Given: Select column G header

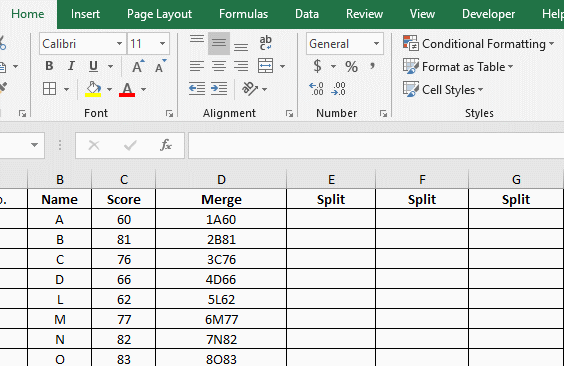Looking at the screenshot, I should point(516,179).
